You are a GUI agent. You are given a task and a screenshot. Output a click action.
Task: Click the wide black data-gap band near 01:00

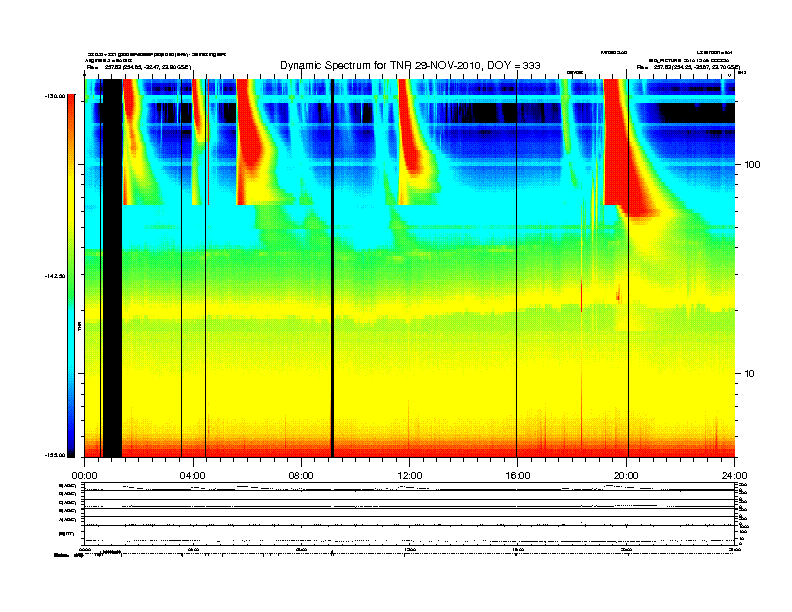[x=112, y=268]
